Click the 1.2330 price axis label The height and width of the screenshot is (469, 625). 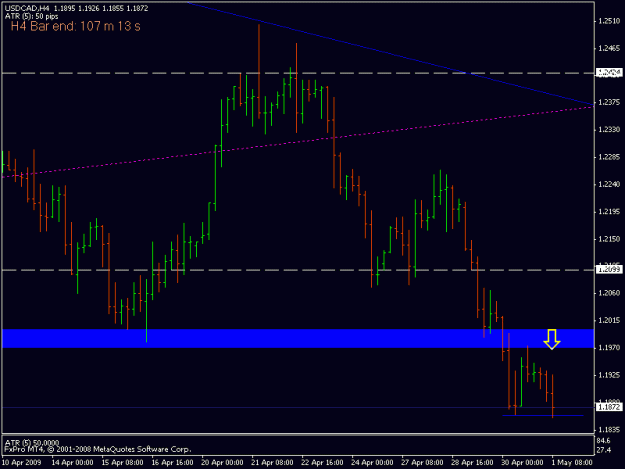coord(609,130)
